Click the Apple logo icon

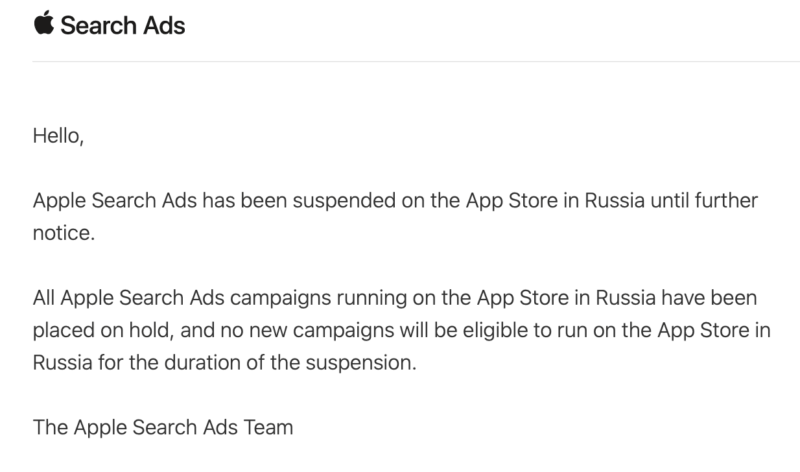tap(44, 23)
